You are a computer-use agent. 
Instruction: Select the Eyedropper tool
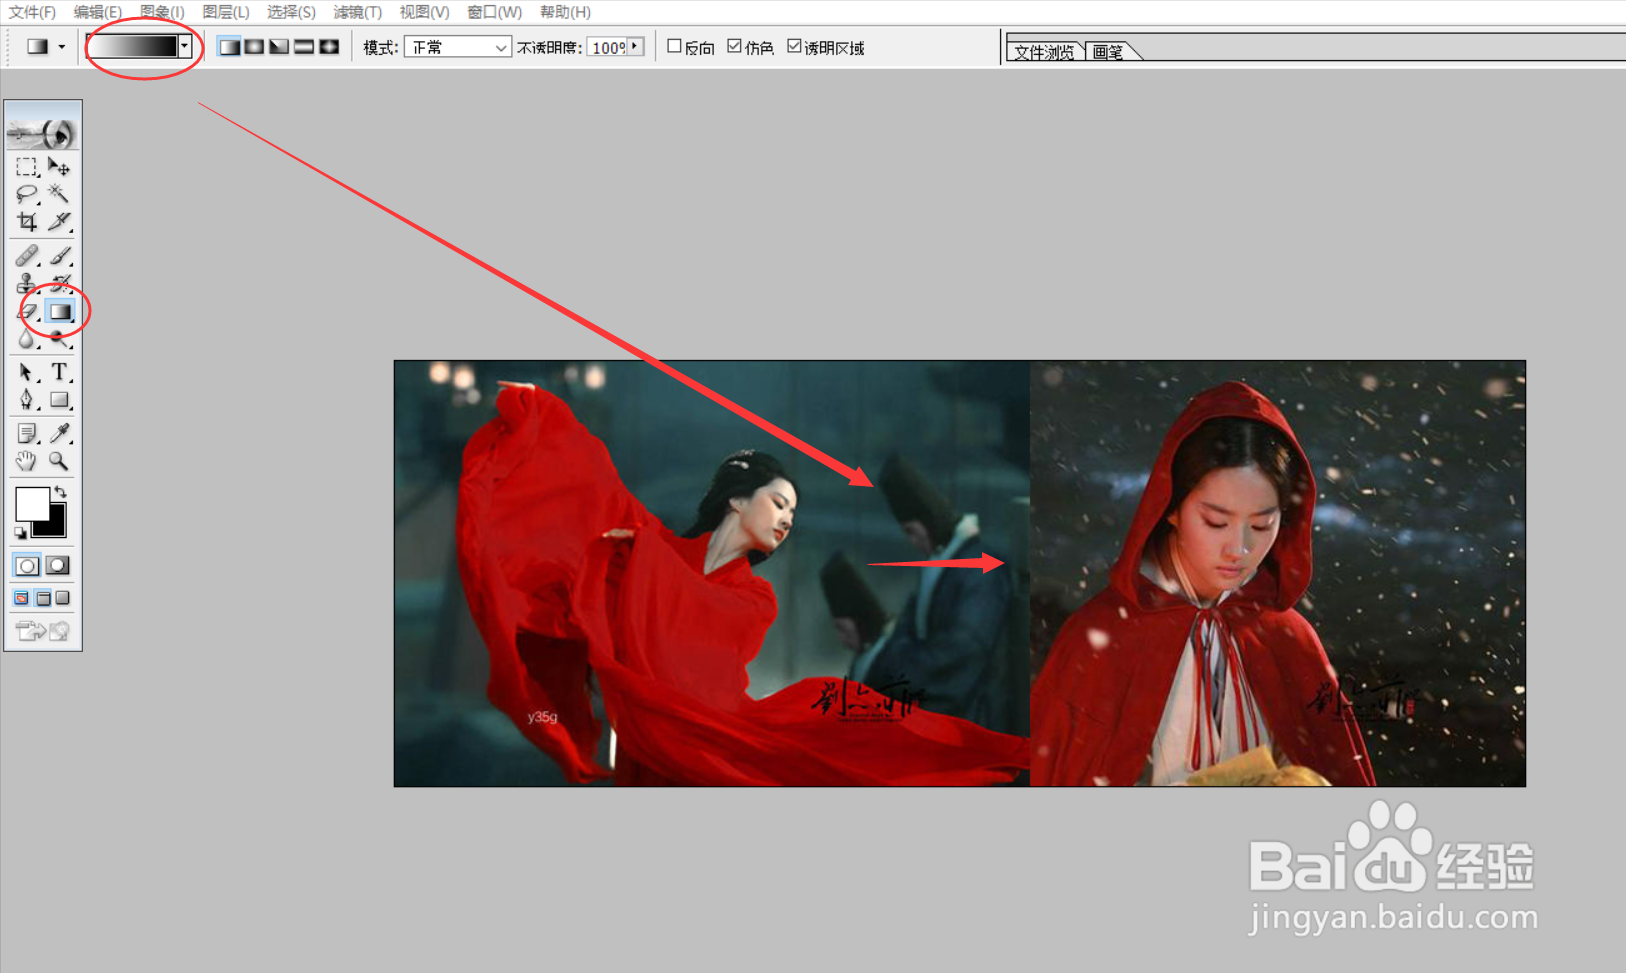pyautogui.click(x=60, y=433)
